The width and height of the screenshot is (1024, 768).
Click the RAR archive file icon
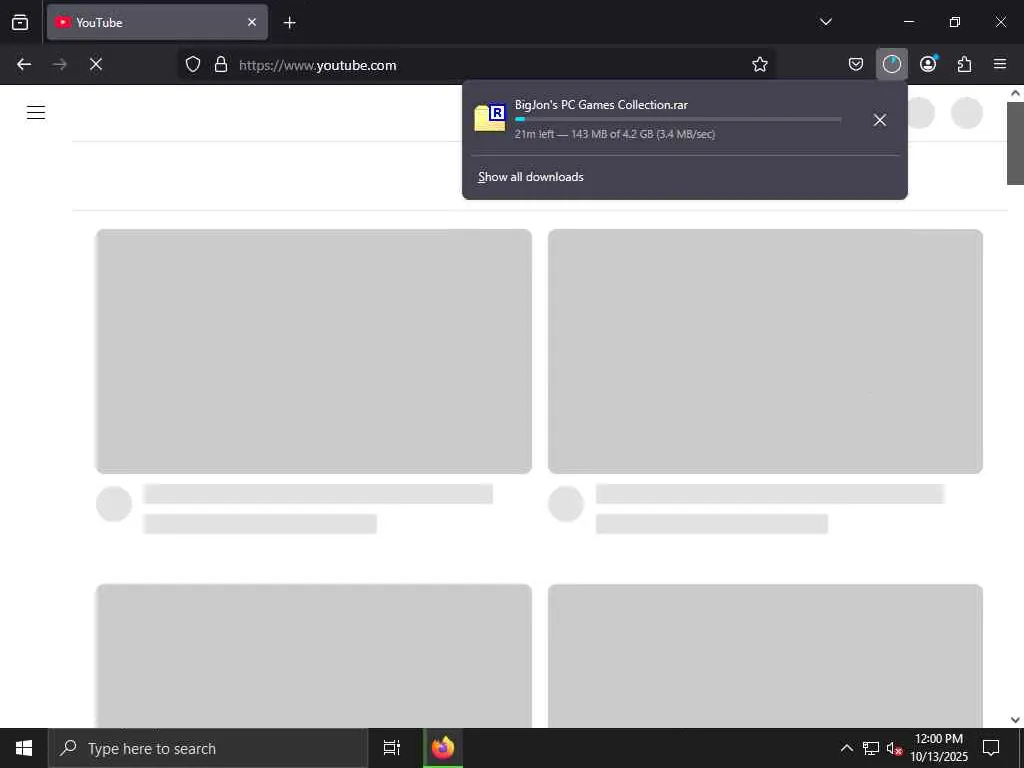click(x=490, y=117)
